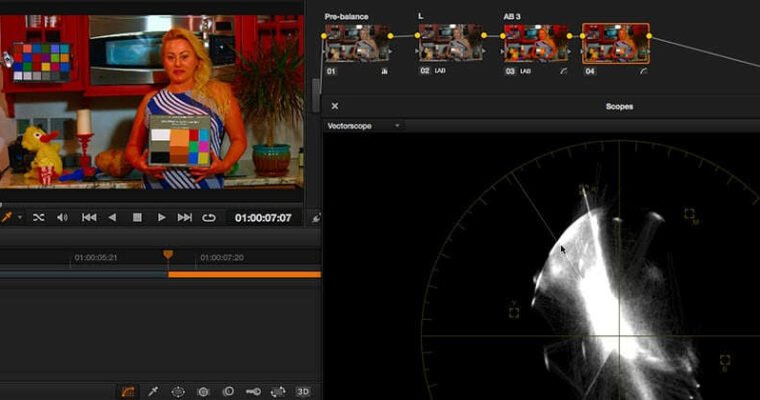Select node 01 Pre-balance thumbnail

coord(357,44)
